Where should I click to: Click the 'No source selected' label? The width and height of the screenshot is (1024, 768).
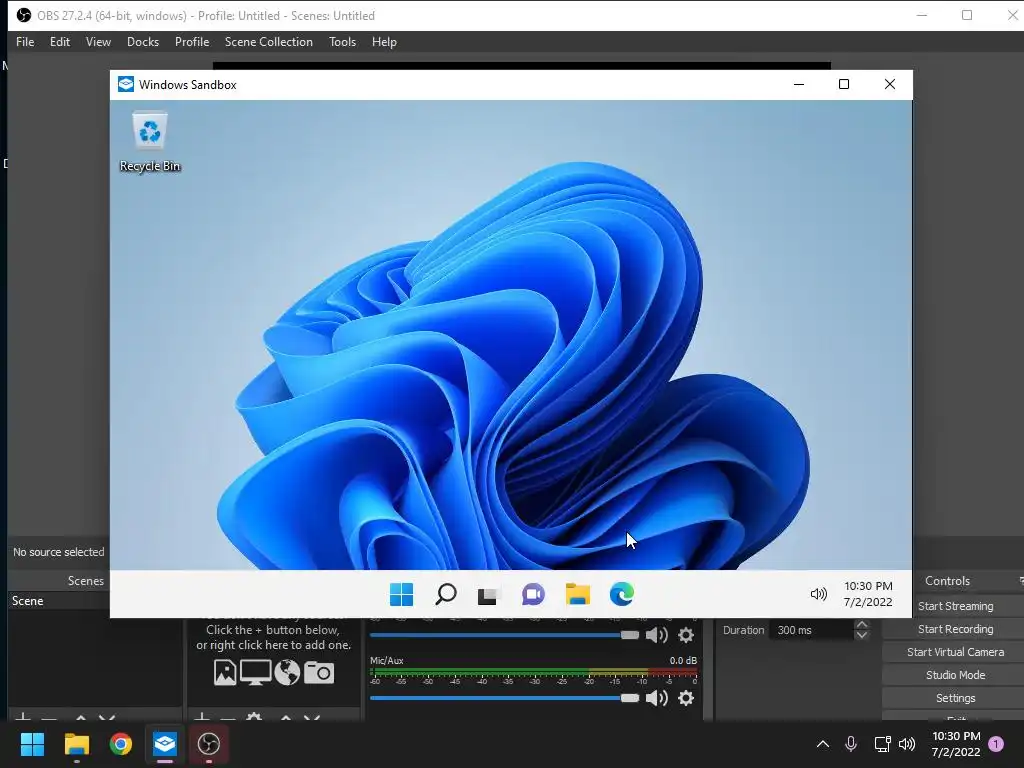click(x=58, y=552)
